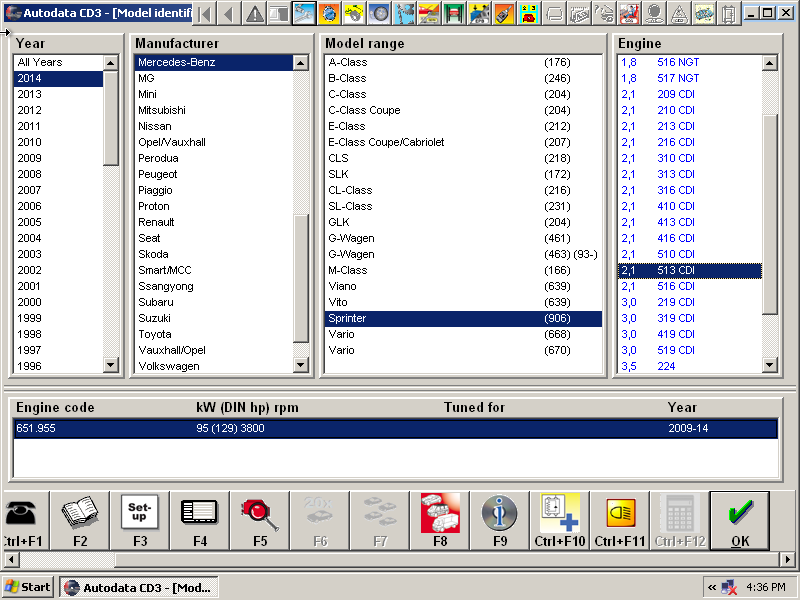Select year 2005
Viewport: 800px width, 600px height.
pyautogui.click(x=58, y=222)
